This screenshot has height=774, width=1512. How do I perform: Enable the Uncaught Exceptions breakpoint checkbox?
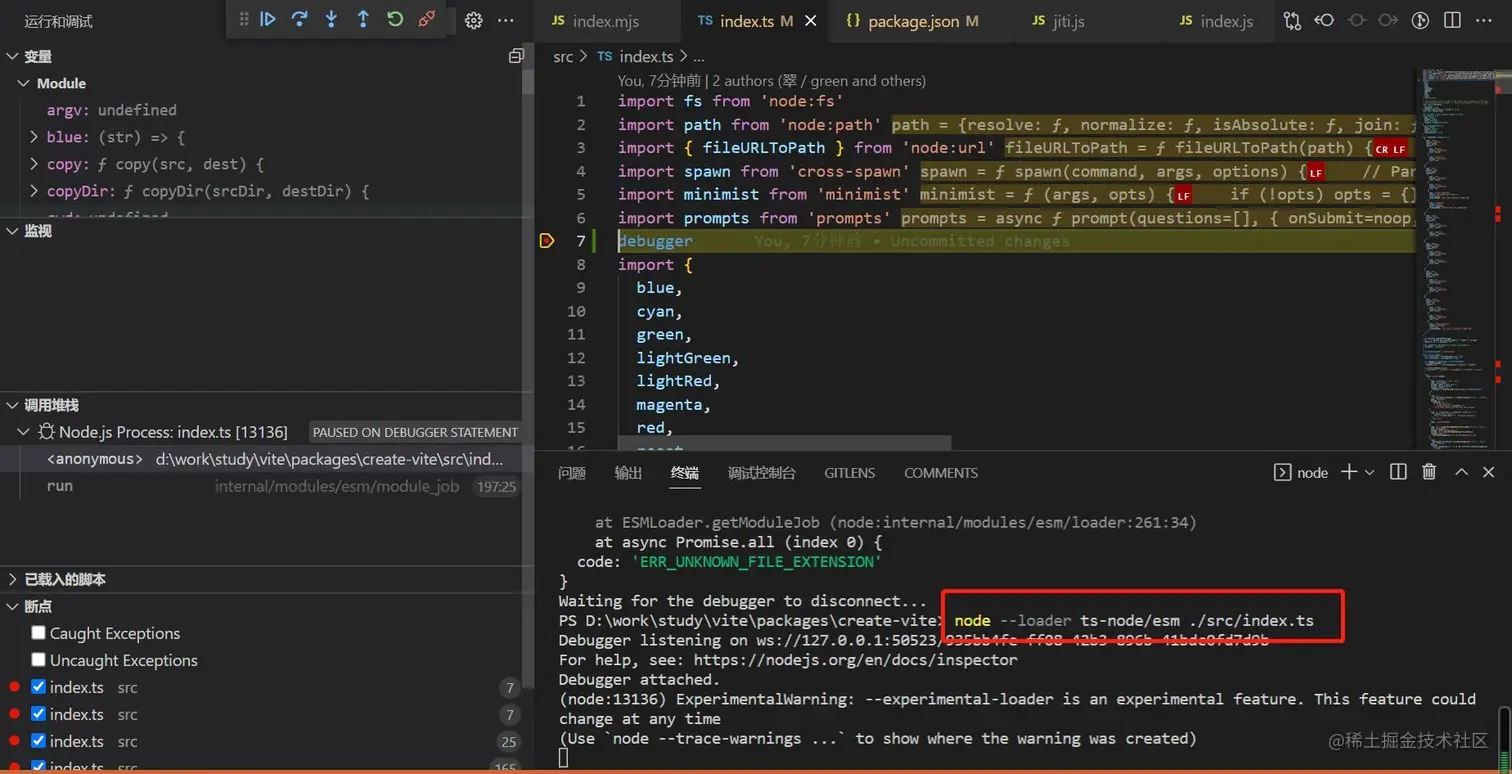38,660
